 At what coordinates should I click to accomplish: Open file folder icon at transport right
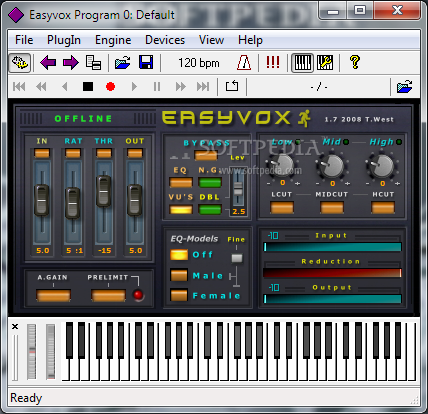[405, 87]
